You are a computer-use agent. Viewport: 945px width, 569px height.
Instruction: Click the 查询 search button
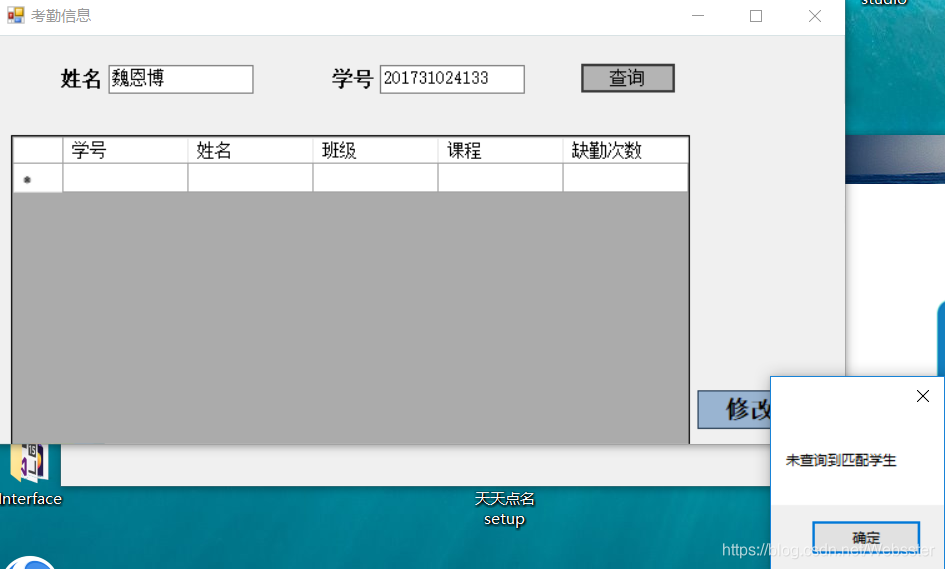(x=627, y=78)
